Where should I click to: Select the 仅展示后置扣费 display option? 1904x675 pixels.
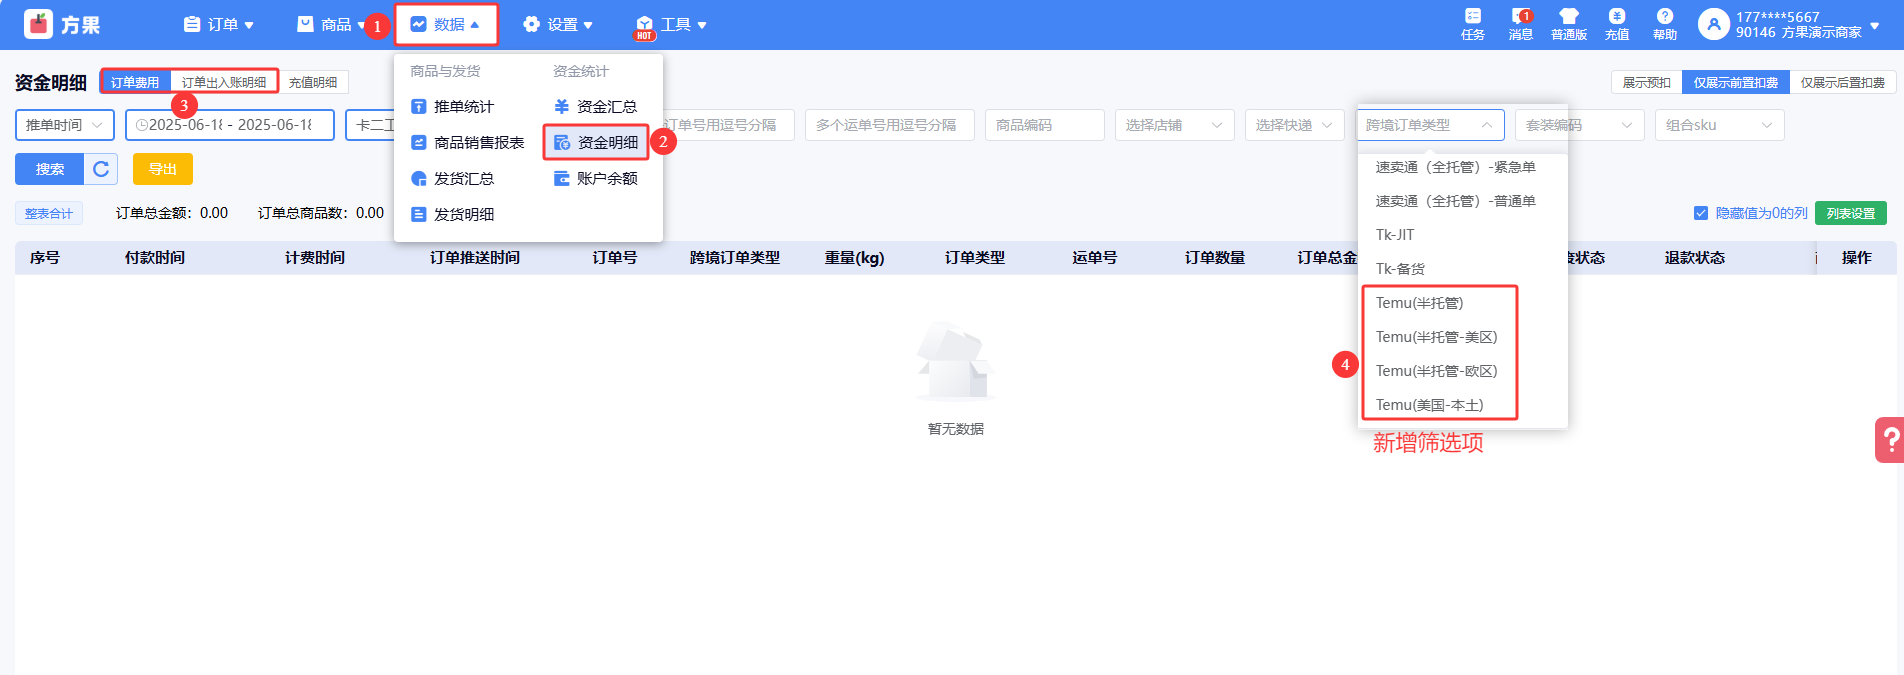click(1842, 83)
